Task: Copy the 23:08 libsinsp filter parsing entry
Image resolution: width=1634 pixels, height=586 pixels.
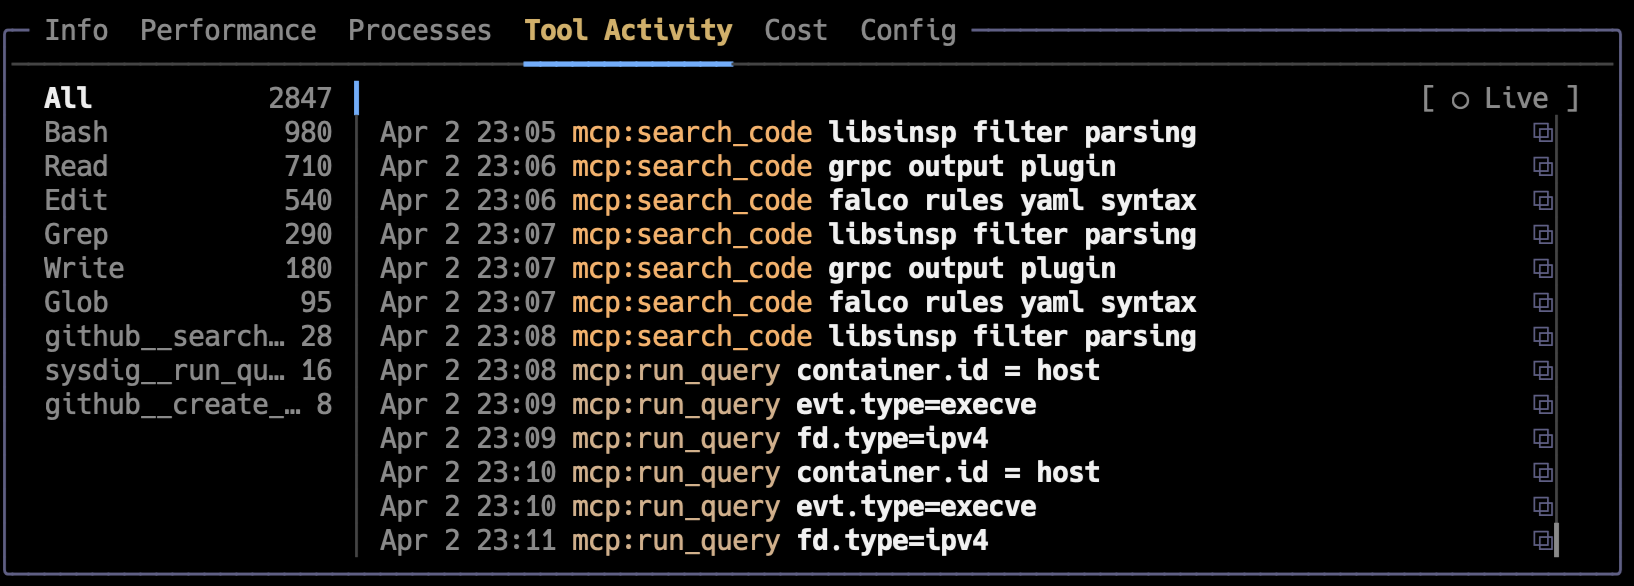Action: click(x=1543, y=336)
